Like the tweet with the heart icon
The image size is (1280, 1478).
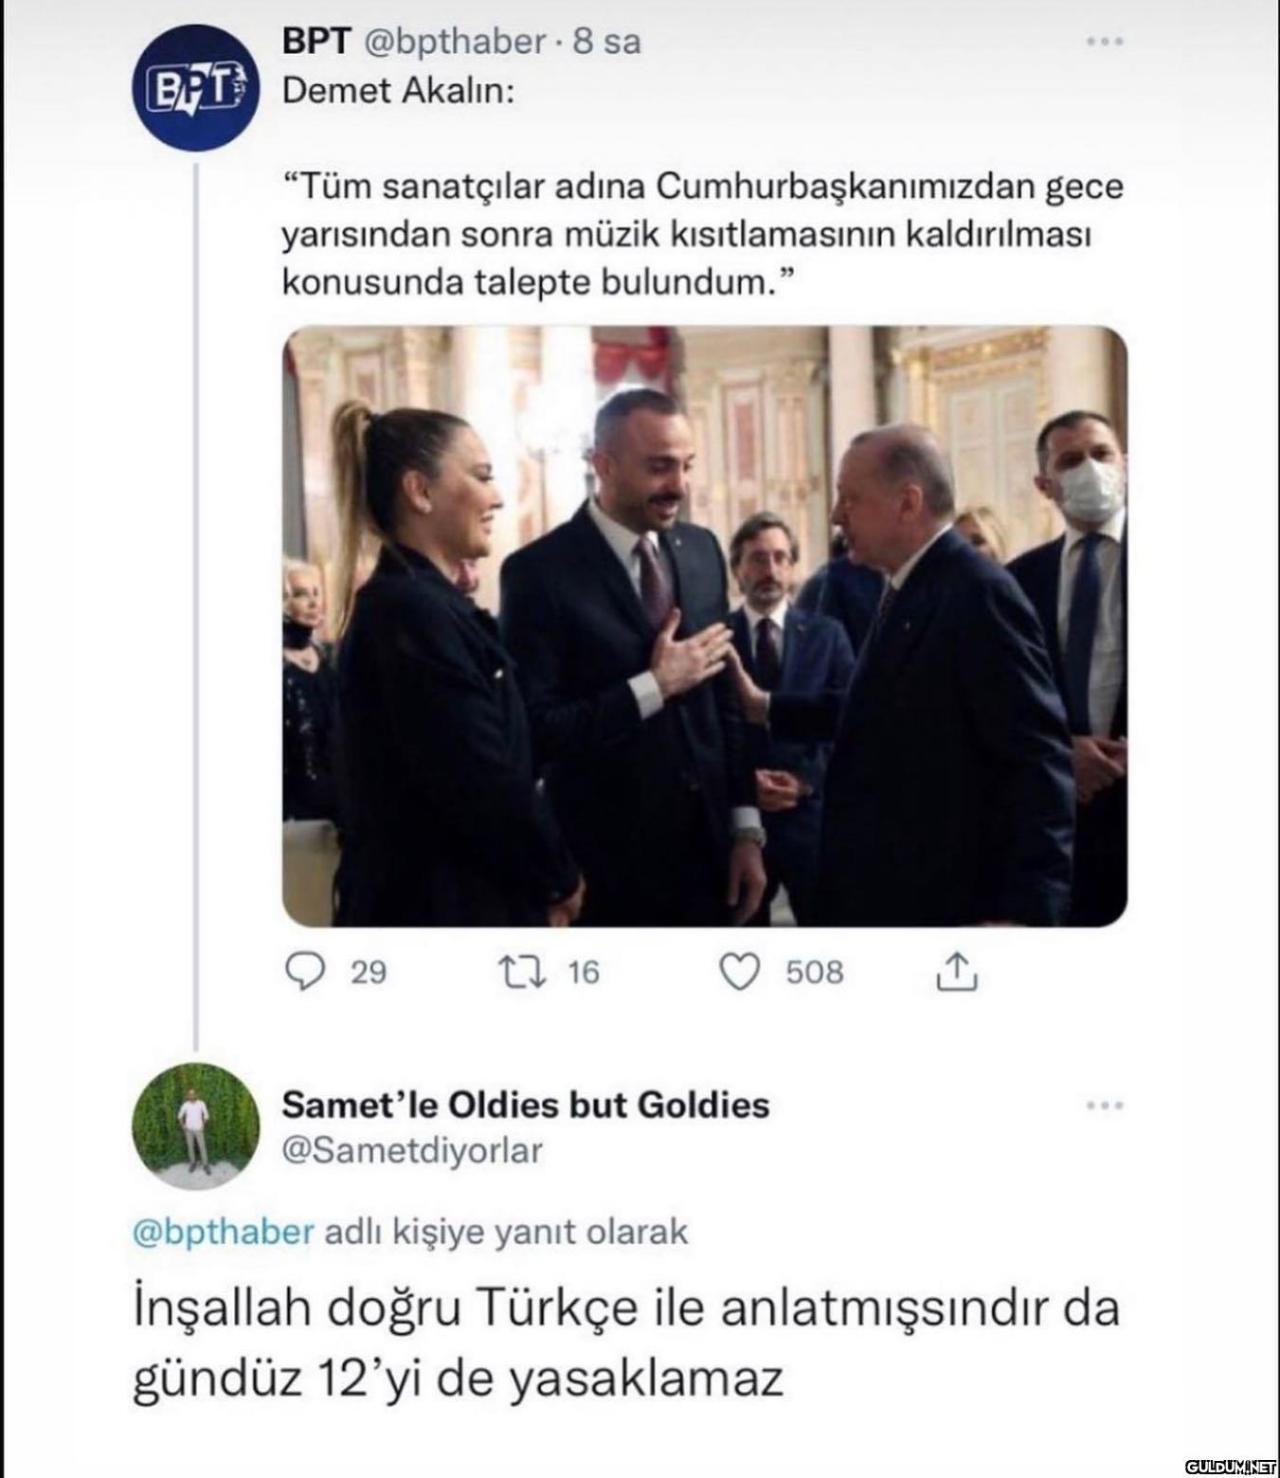(741, 971)
